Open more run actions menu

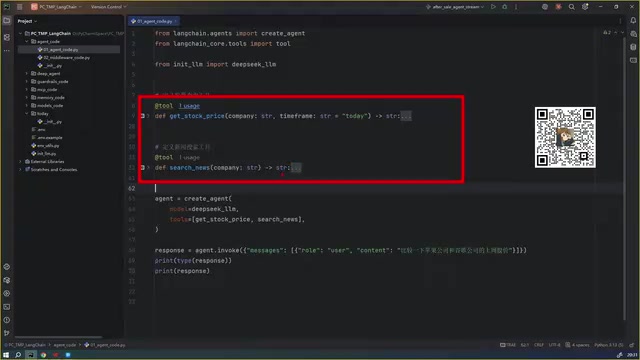[x=516, y=7]
